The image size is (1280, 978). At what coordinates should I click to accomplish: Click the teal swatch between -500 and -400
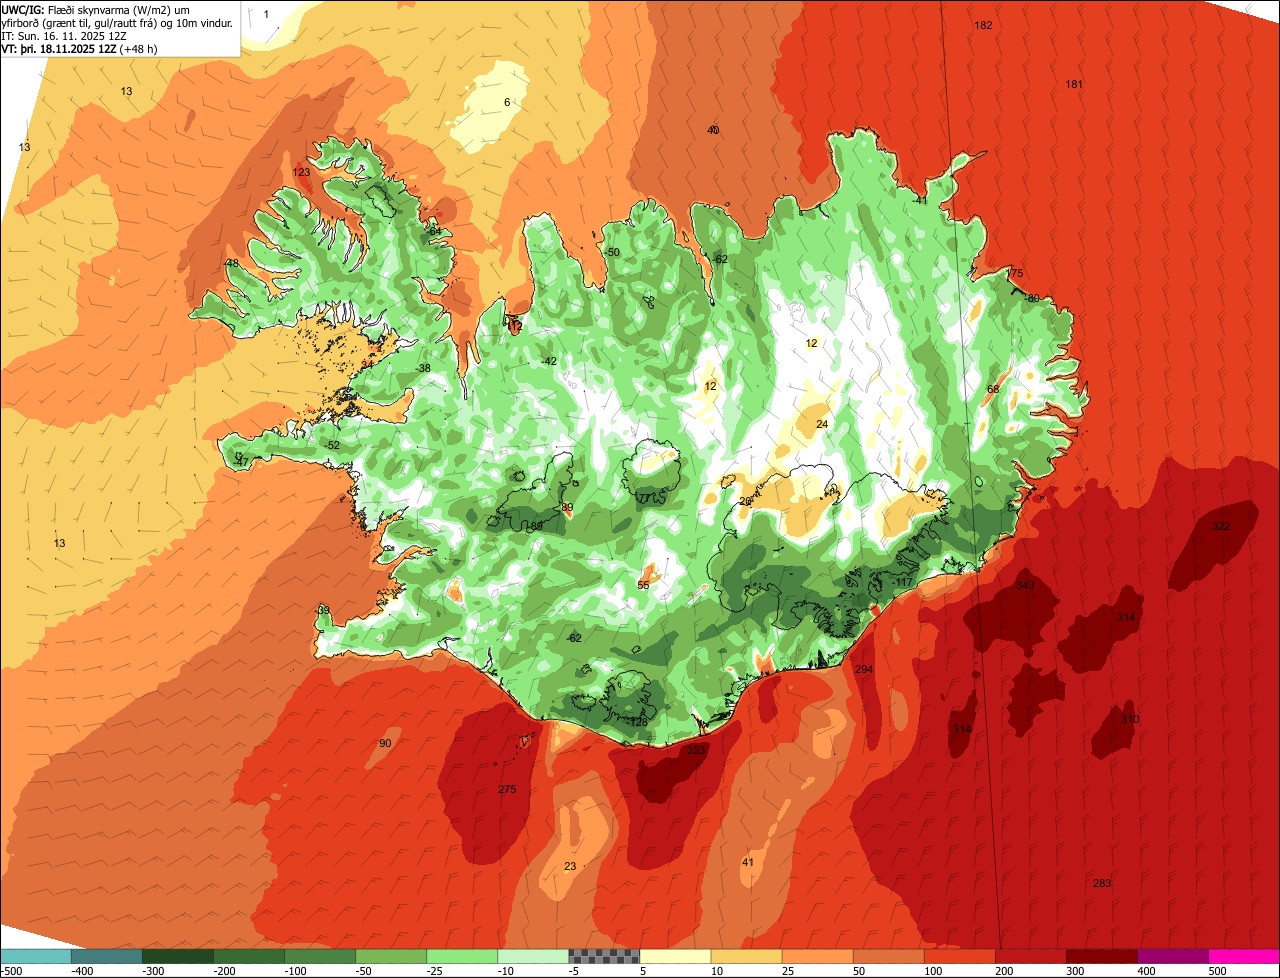click(36, 956)
